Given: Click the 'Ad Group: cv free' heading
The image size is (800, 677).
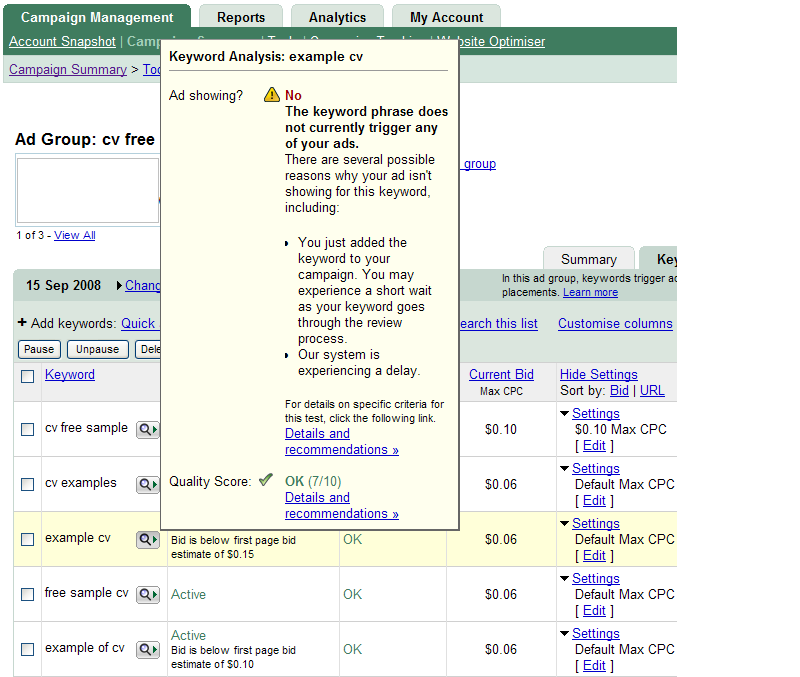Looking at the screenshot, I should click(85, 139).
